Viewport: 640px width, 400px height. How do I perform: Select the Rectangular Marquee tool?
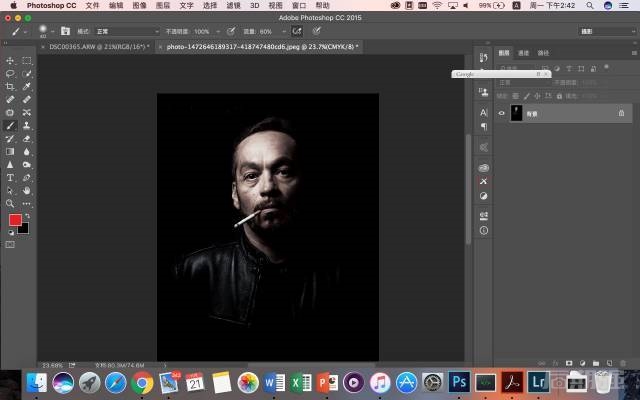tap(27, 60)
